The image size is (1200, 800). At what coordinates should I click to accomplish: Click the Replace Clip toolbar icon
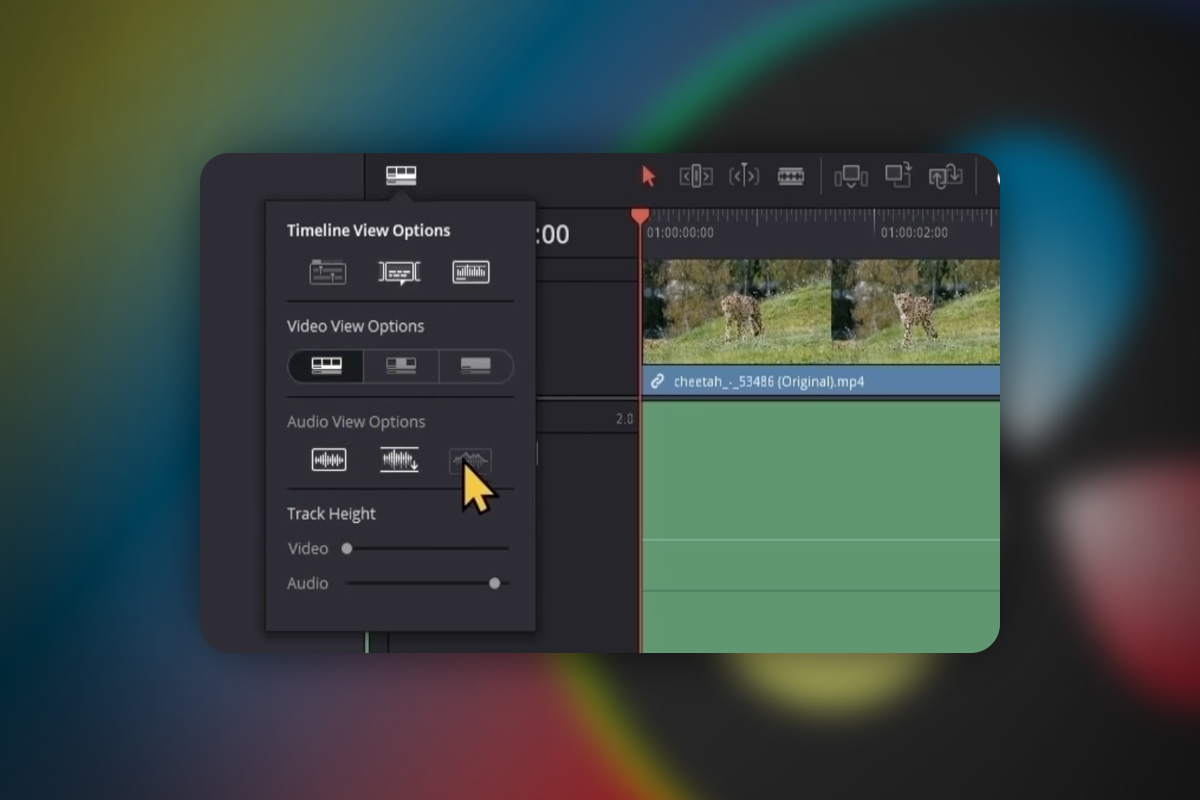pyautogui.click(x=945, y=176)
